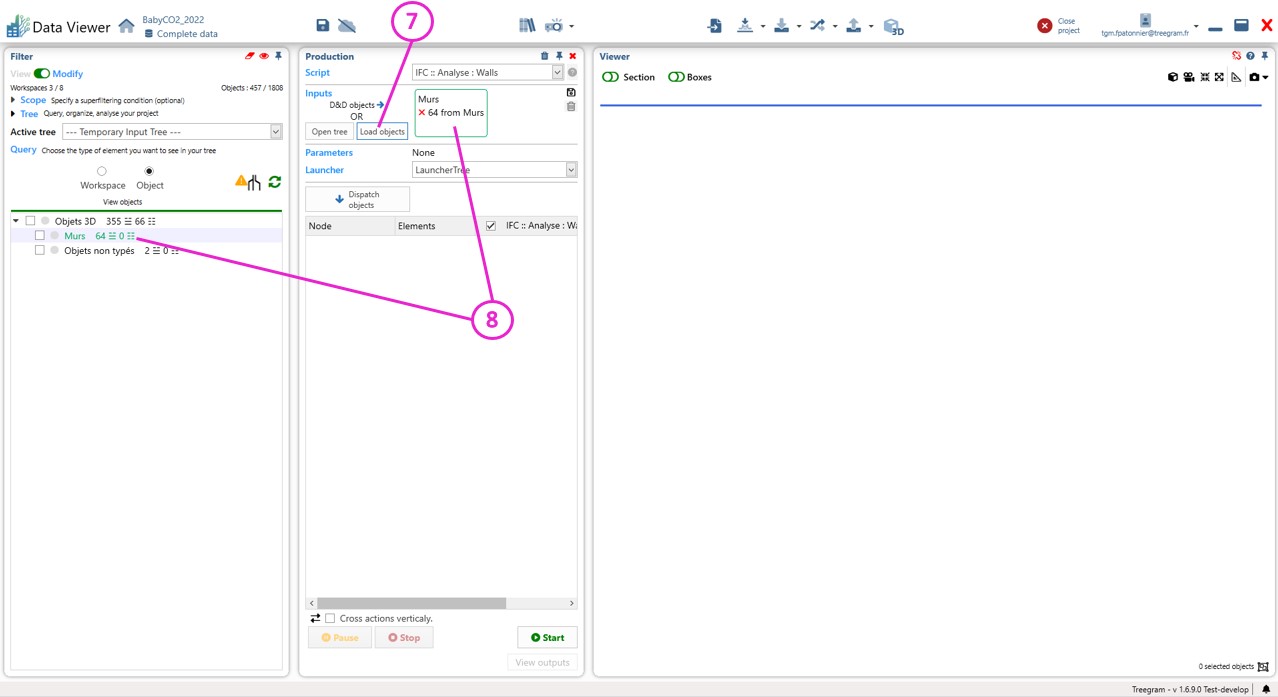Click the notification bell in status bar
Image resolution: width=1278 pixels, height=697 pixels.
(1266, 689)
